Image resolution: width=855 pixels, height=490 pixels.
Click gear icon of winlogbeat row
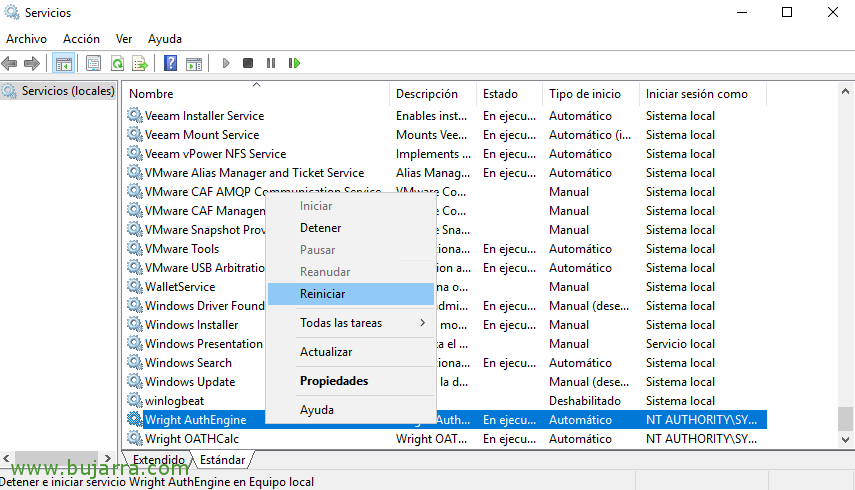[135, 400]
